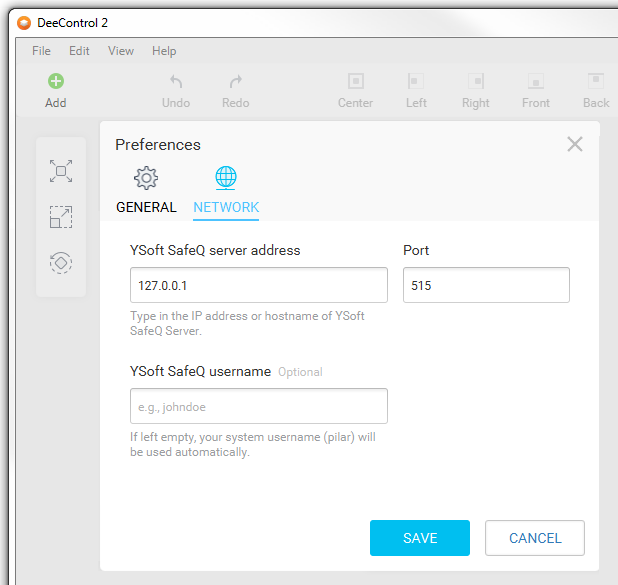Viewport: 618px width, 585px height.
Task: Select the move tool in left sidebar
Action: click(61, 172)
